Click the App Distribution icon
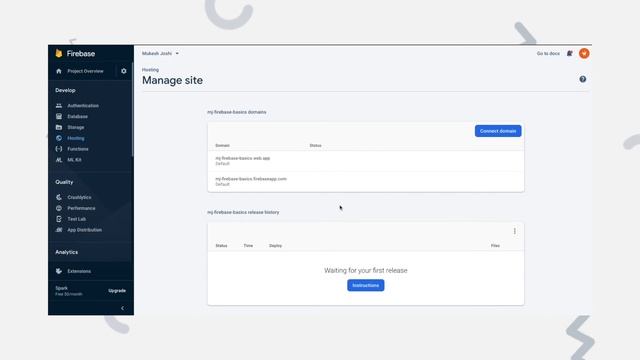Viewport: 640px width, 360px height. tap(59, 230)
